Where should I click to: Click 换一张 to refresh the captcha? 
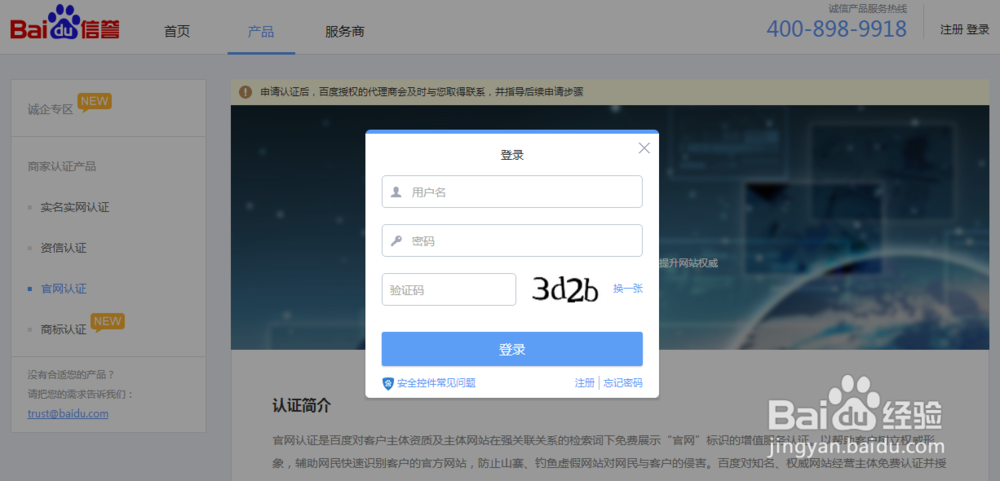[x=628, y=288]
